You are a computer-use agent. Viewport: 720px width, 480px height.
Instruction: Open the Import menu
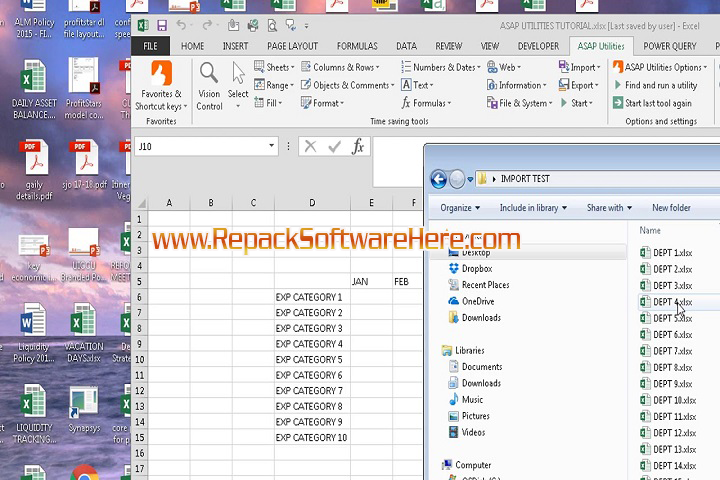coord(579,67)
